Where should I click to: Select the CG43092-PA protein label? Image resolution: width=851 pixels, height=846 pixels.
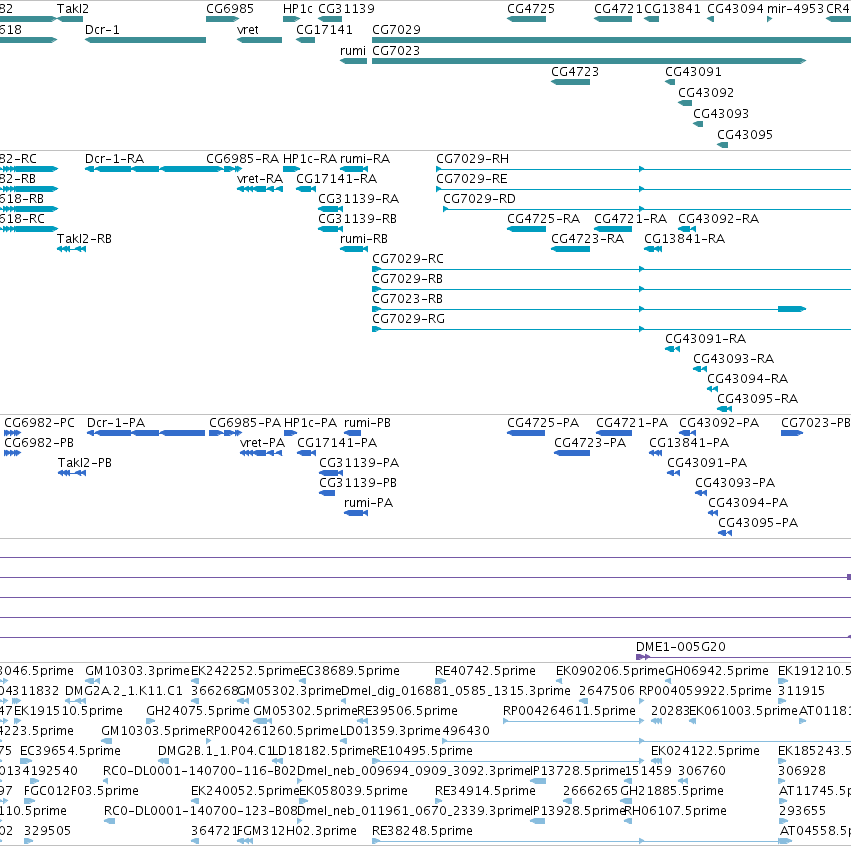[x=719, y=423]
